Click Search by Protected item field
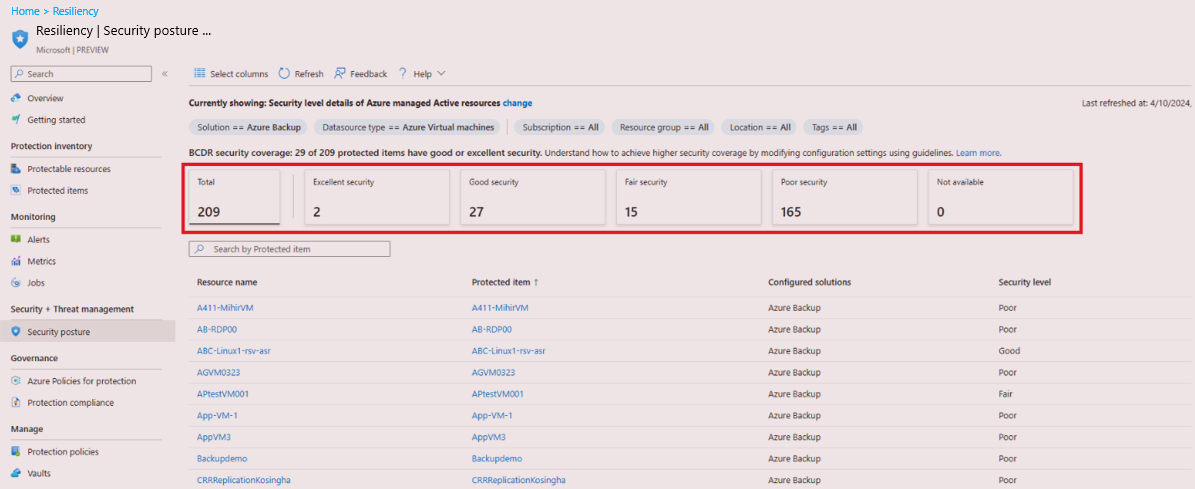Image resolution: width=1195 pixels, height=489 pixels. [x=290, y=249]
